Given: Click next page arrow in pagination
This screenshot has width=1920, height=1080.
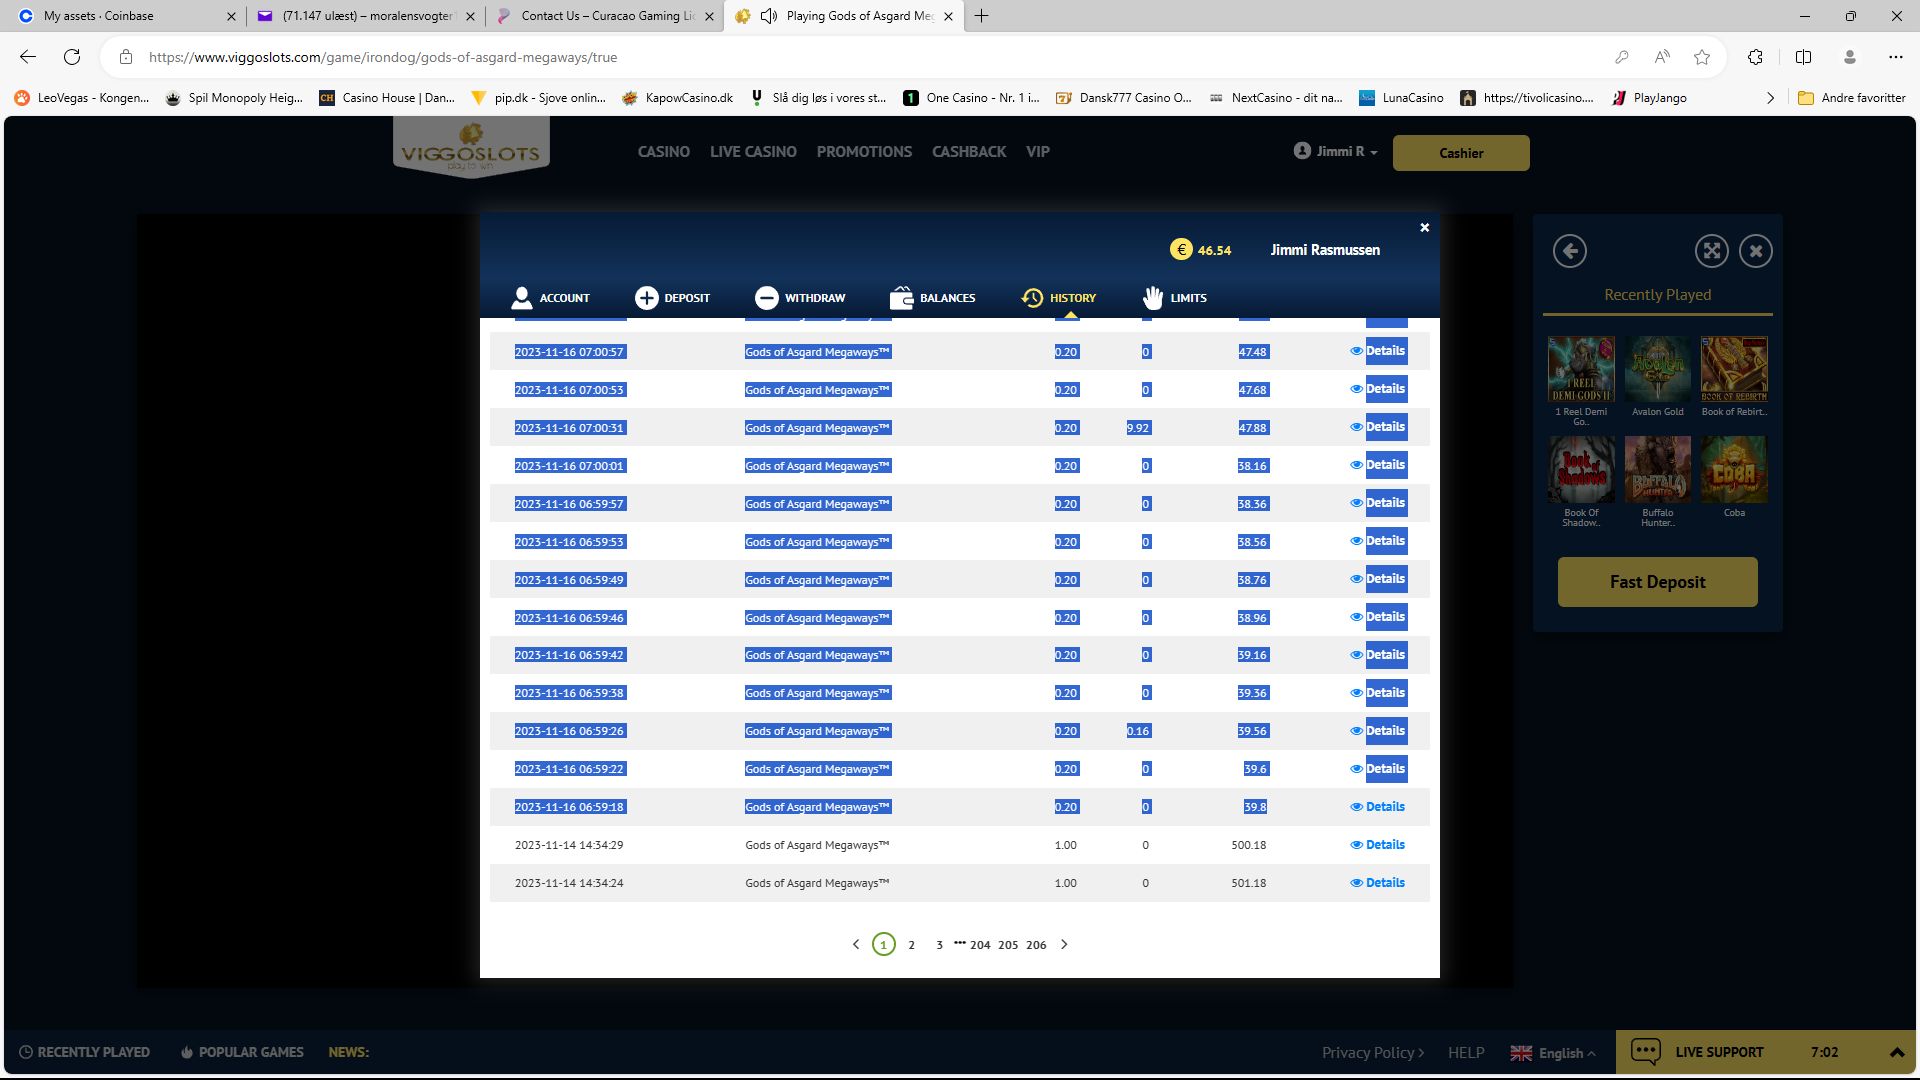Looking at the screenshot, I should coord(1064,944).
